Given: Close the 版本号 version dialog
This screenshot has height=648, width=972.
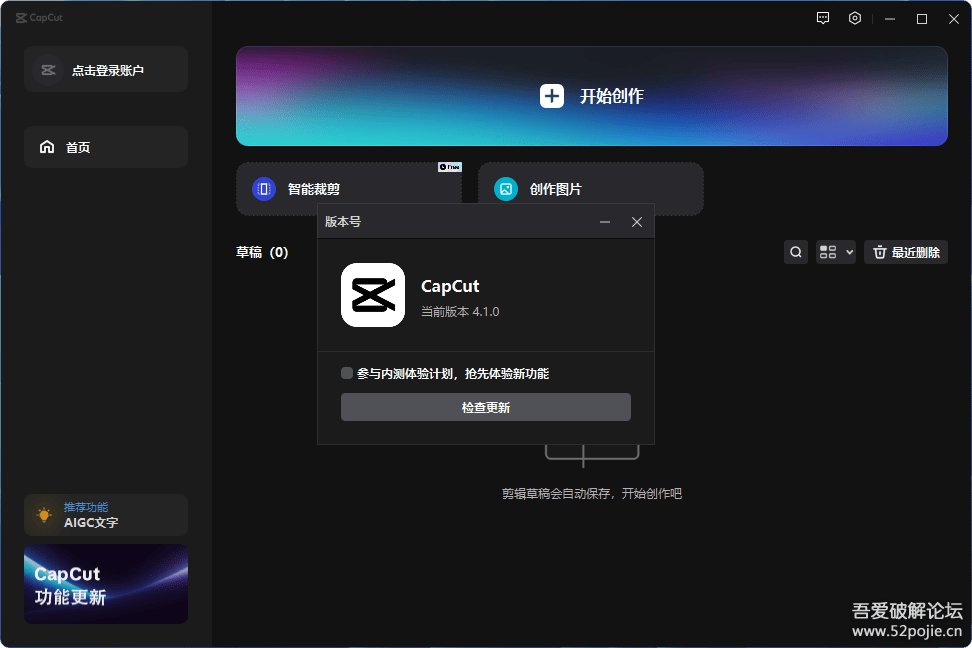Looking at the screenshot, I should tap(637, 222).
